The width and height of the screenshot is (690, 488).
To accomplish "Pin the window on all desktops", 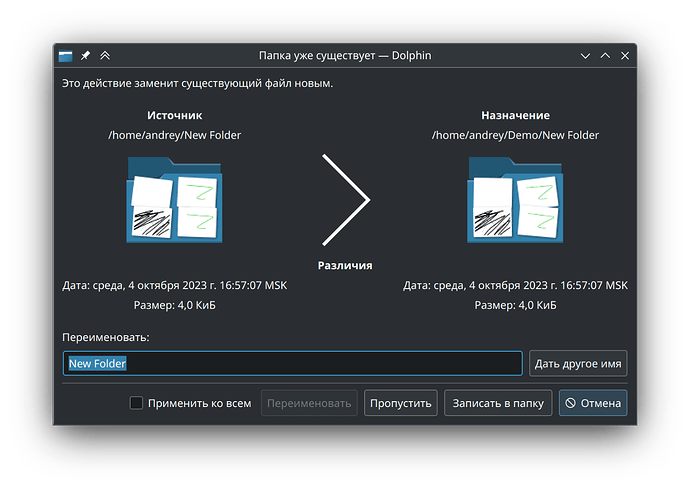I will [85, 55].
